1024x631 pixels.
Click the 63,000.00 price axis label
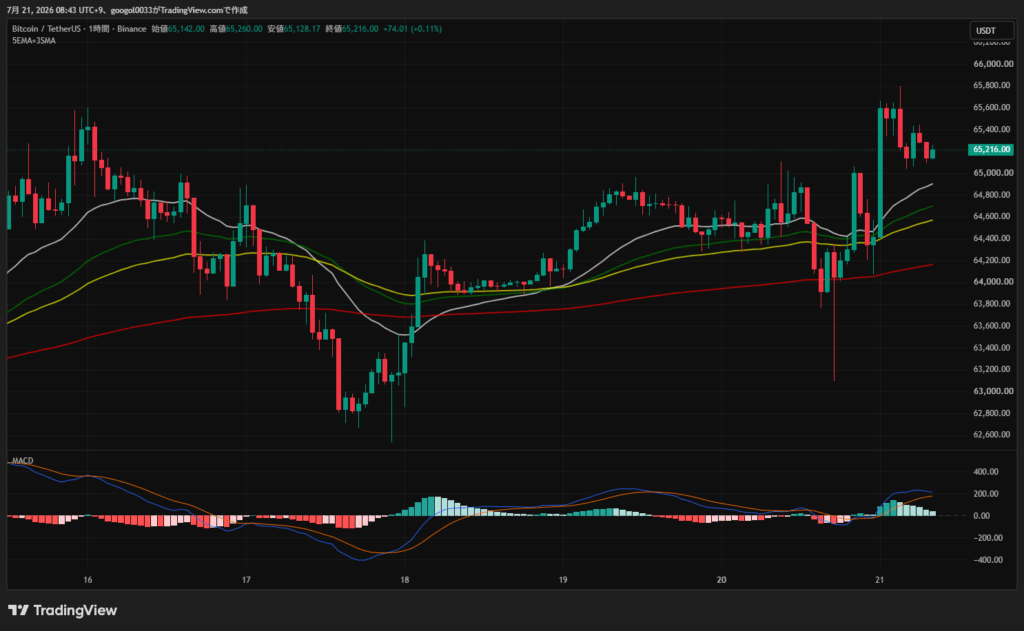(993, 391)
